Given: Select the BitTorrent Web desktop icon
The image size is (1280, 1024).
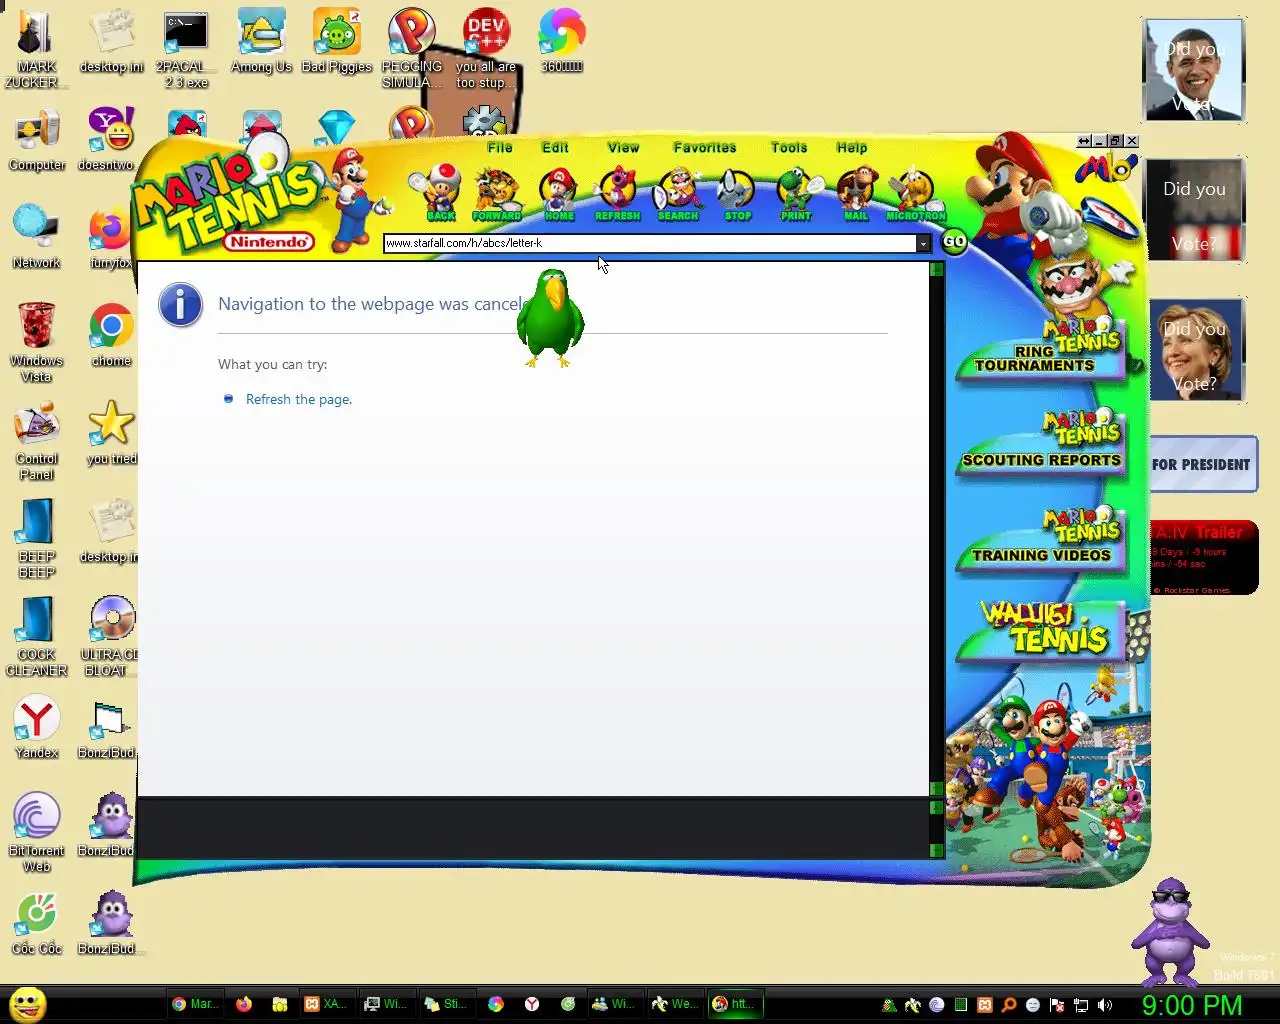Looking at the screenshot, I should point(36,833).
